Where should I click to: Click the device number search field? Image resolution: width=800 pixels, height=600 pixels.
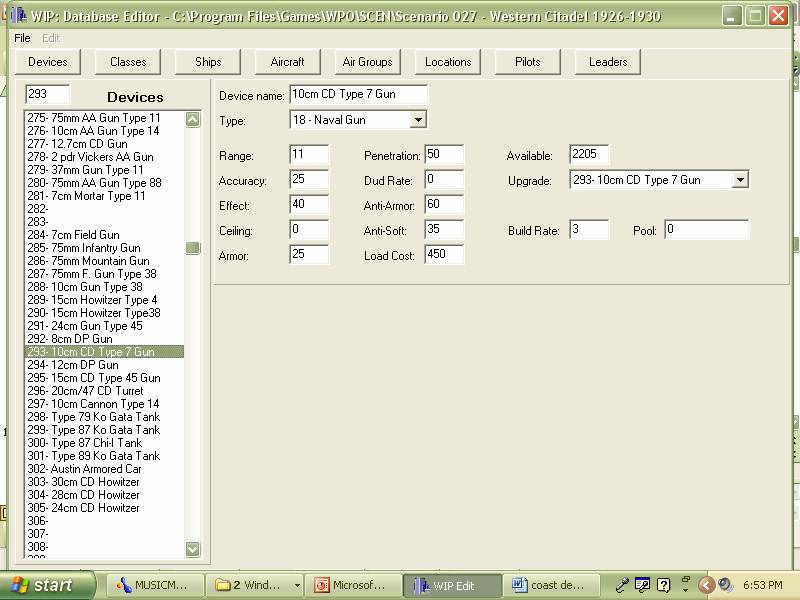47,94
